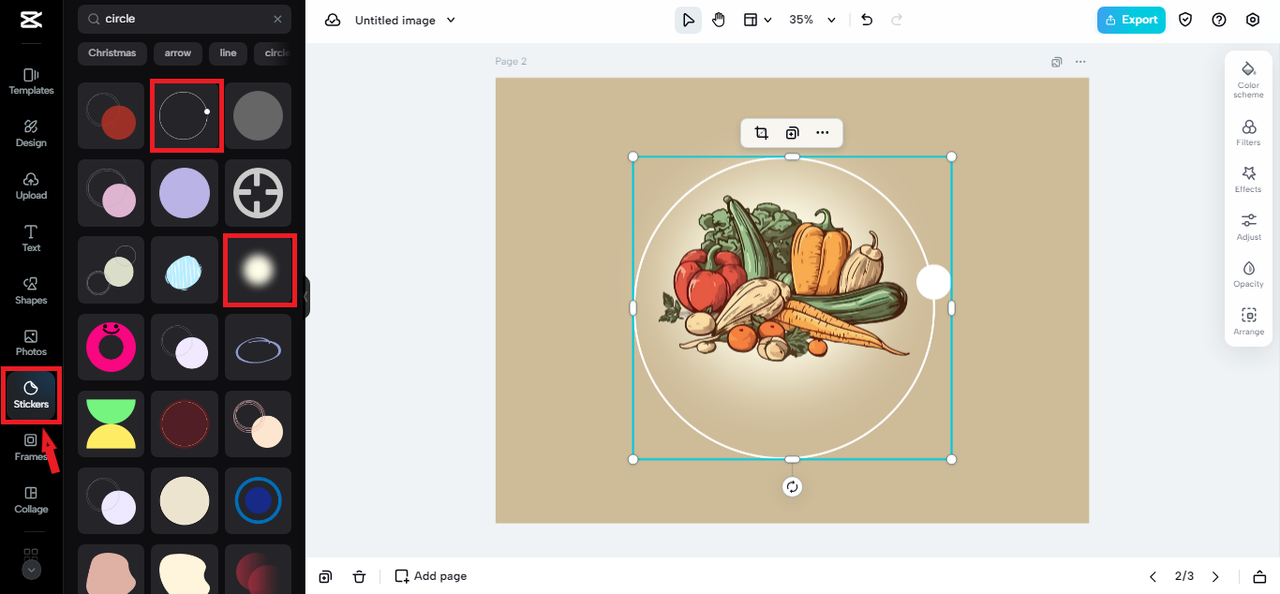Open the 35% zoom dropdown
Viewport: 1280px width, 594px height.
coord(812,20)
